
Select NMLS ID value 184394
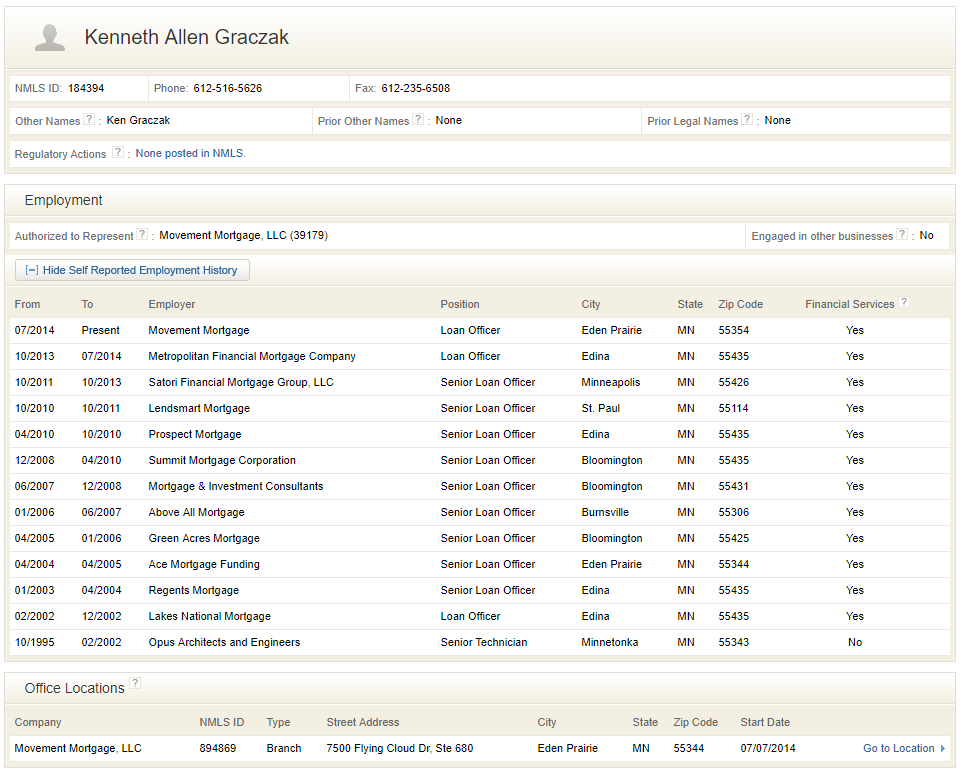coord(86,88)
